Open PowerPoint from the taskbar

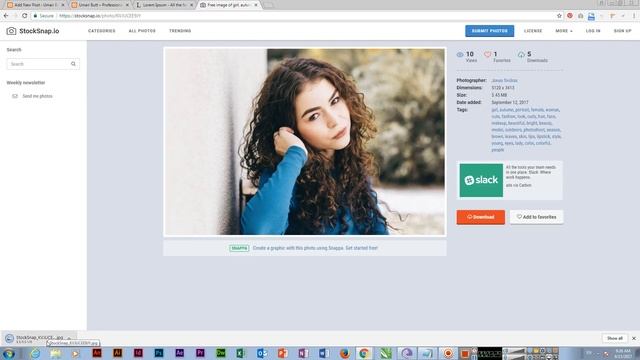coord(282,353)
